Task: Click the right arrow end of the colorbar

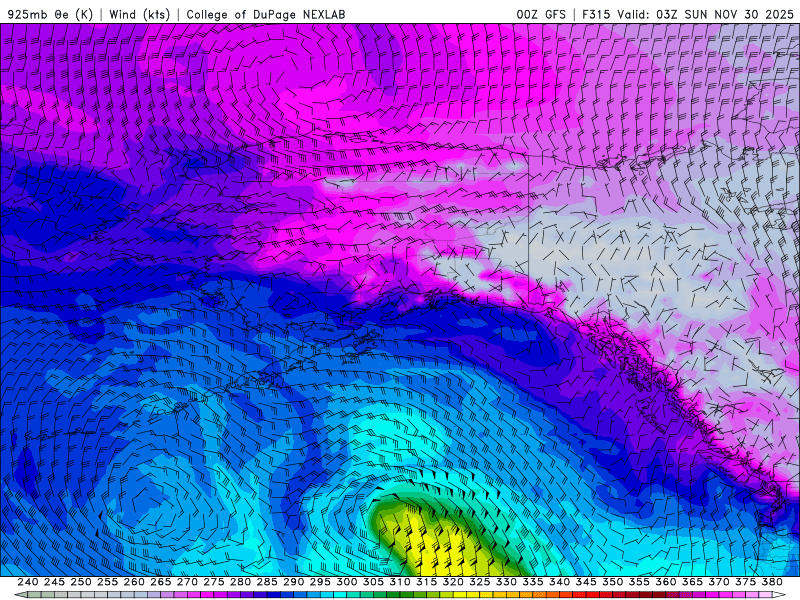Action: (x=780, y=595)
